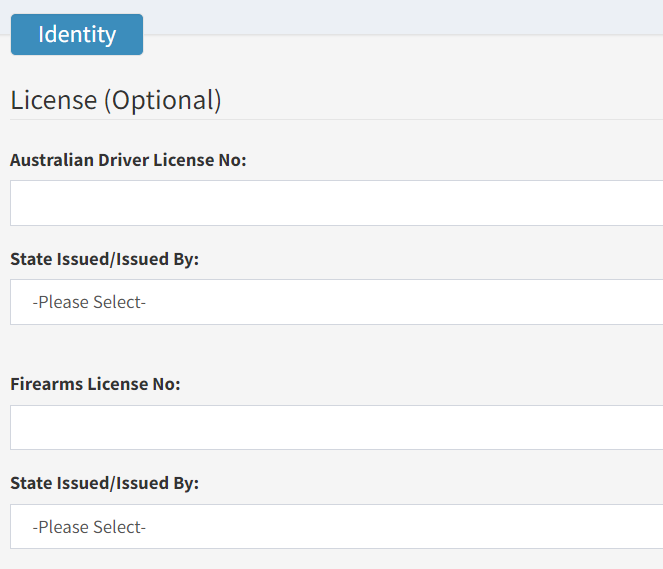Focus the Australian Driver License No input
This screenshot has width=663, height=569.
[337, 203]
